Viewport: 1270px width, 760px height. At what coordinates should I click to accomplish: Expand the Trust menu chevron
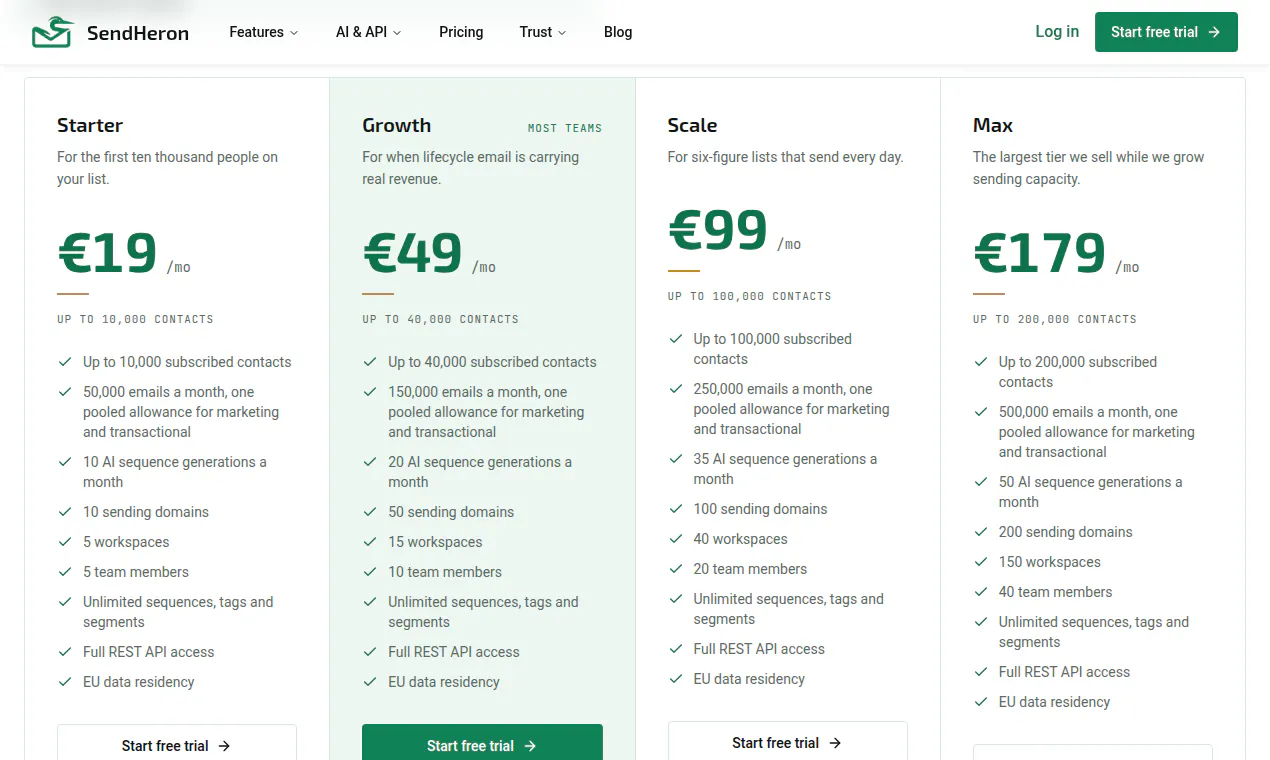pos(562,33)
